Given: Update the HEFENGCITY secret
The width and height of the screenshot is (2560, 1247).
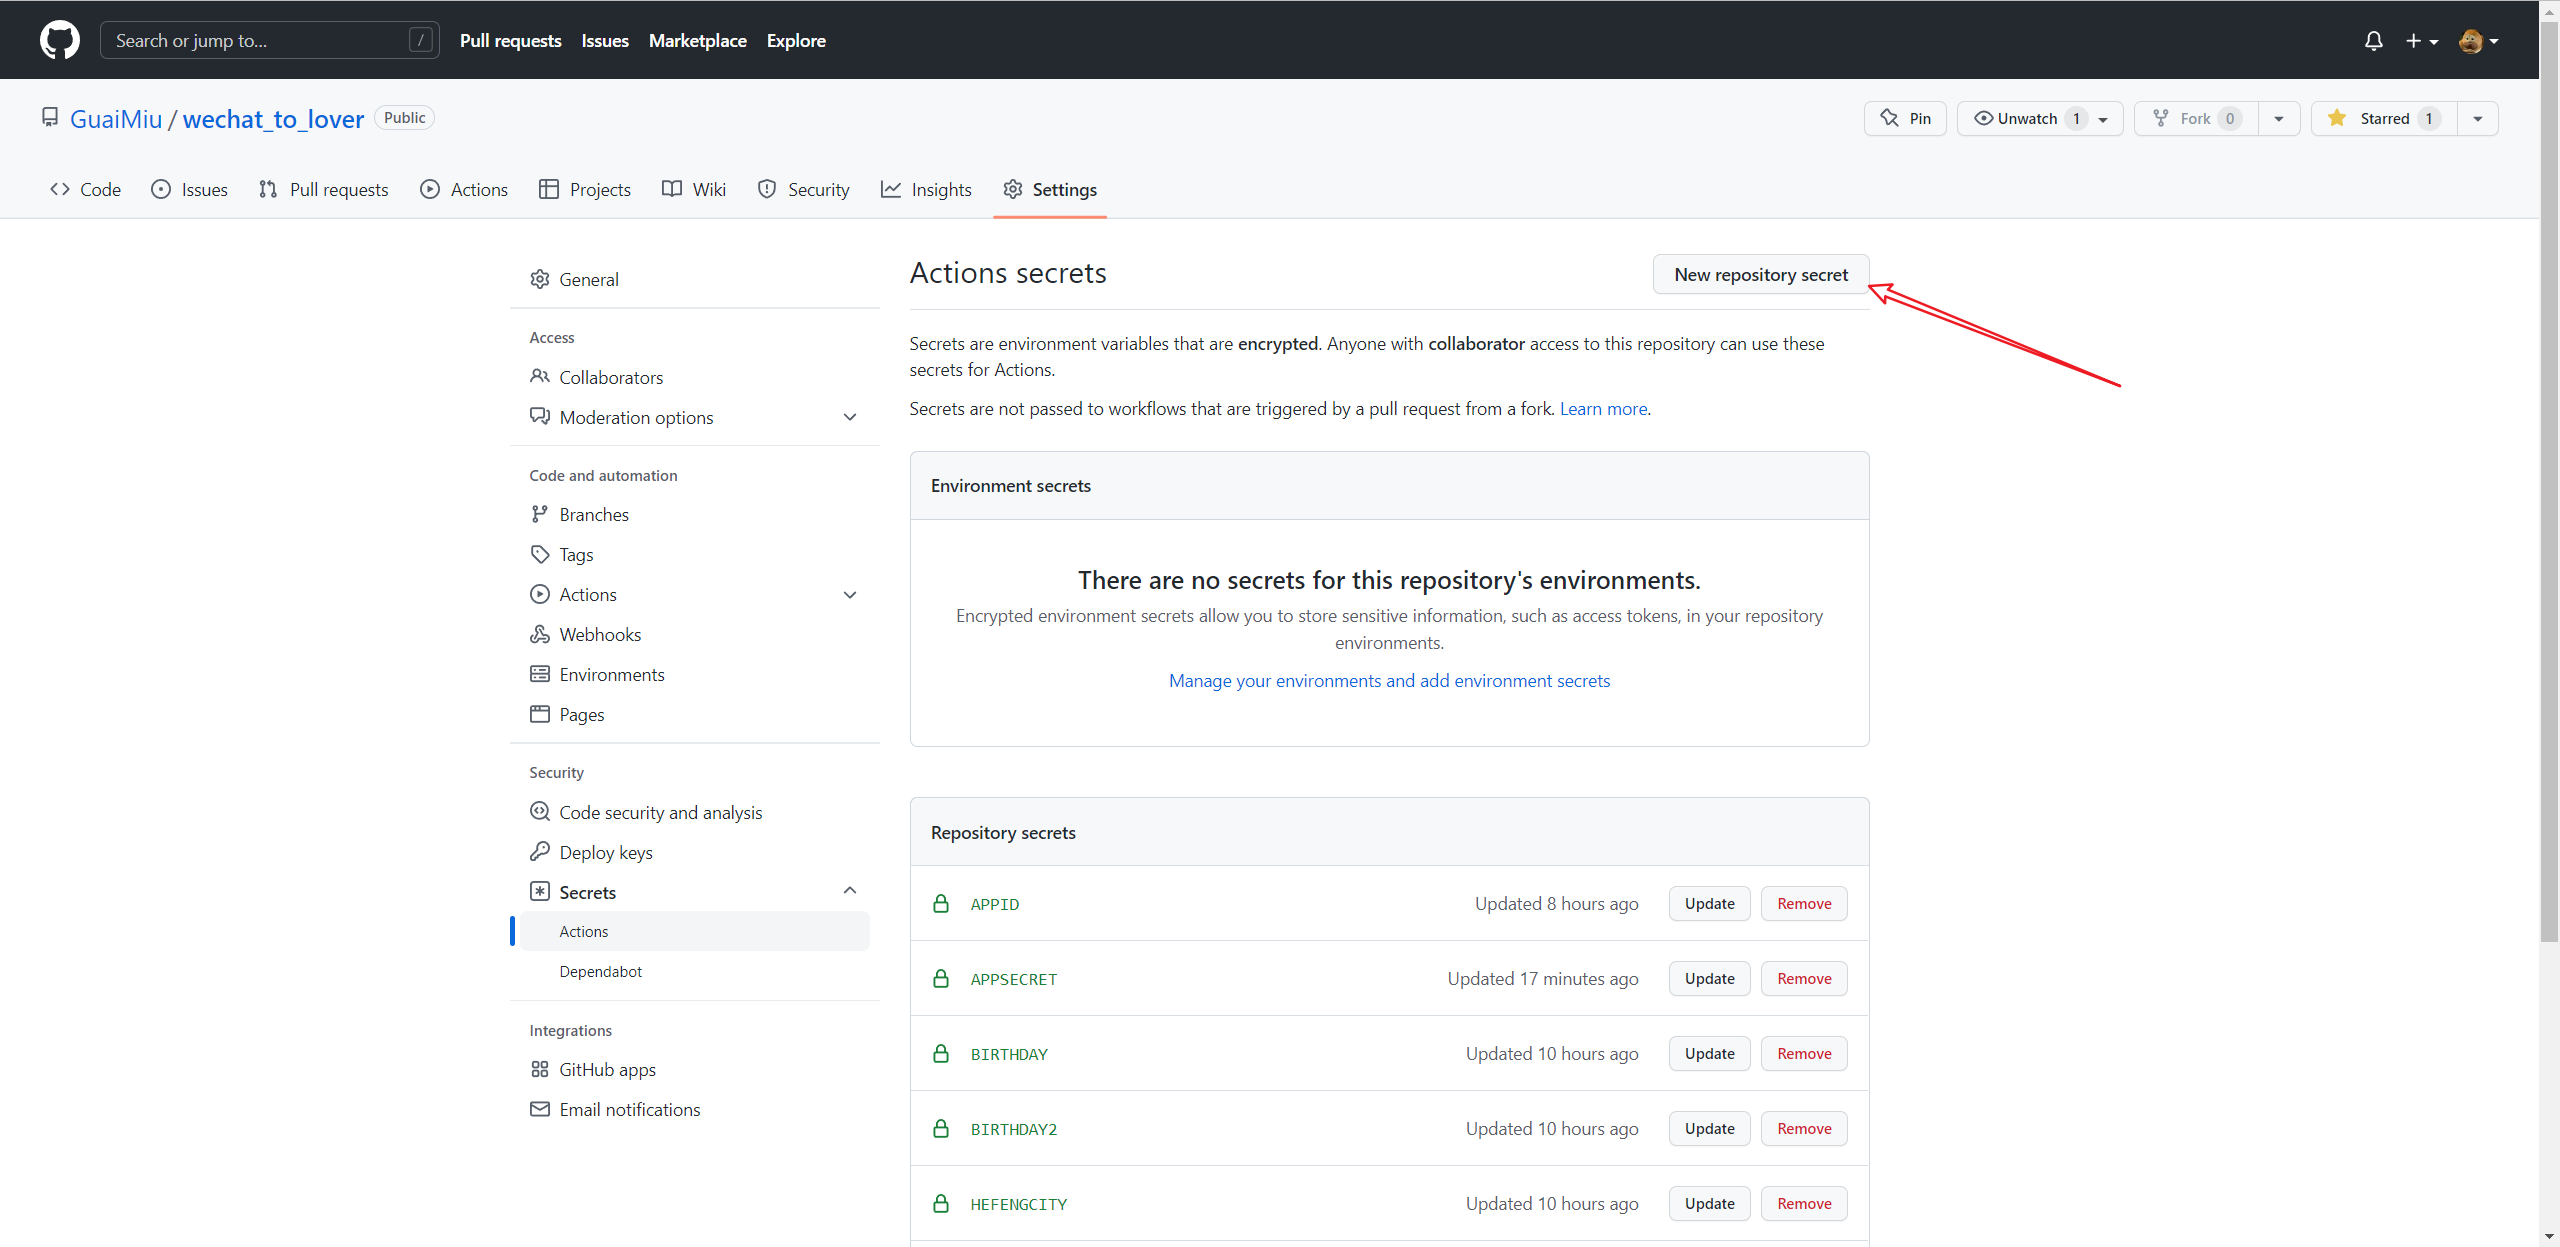Looking at the screenshot, I should pyautogui.click(x=1709, y=1203).
